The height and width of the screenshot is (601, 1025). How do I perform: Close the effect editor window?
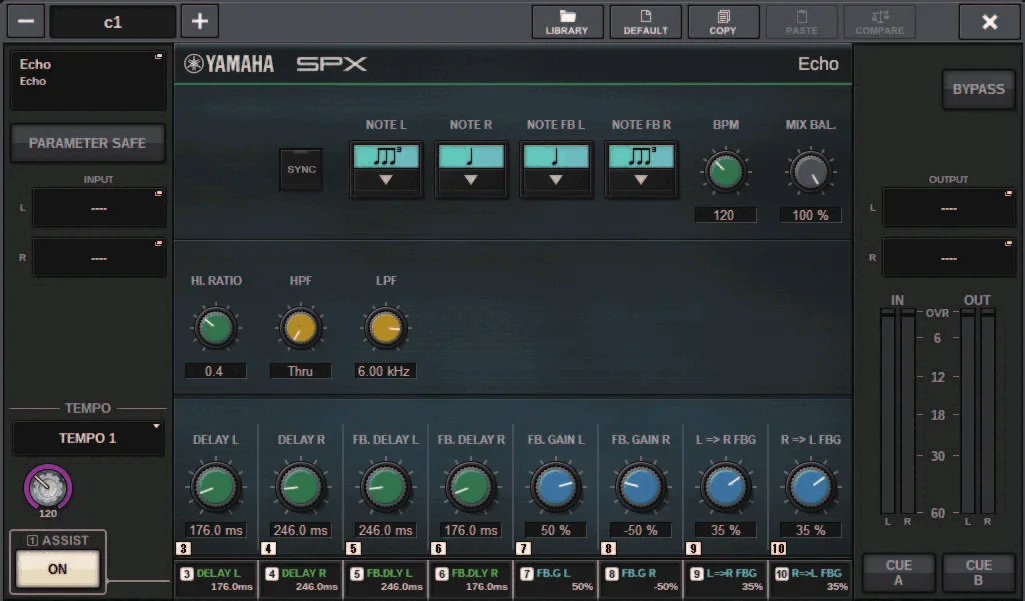[990, 22]
